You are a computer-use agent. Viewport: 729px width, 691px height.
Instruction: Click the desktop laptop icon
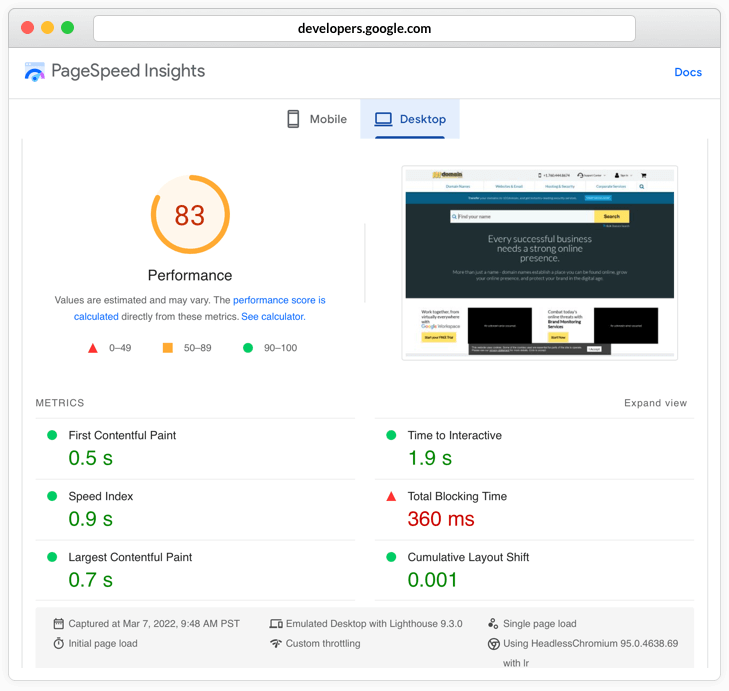point(384,119)
